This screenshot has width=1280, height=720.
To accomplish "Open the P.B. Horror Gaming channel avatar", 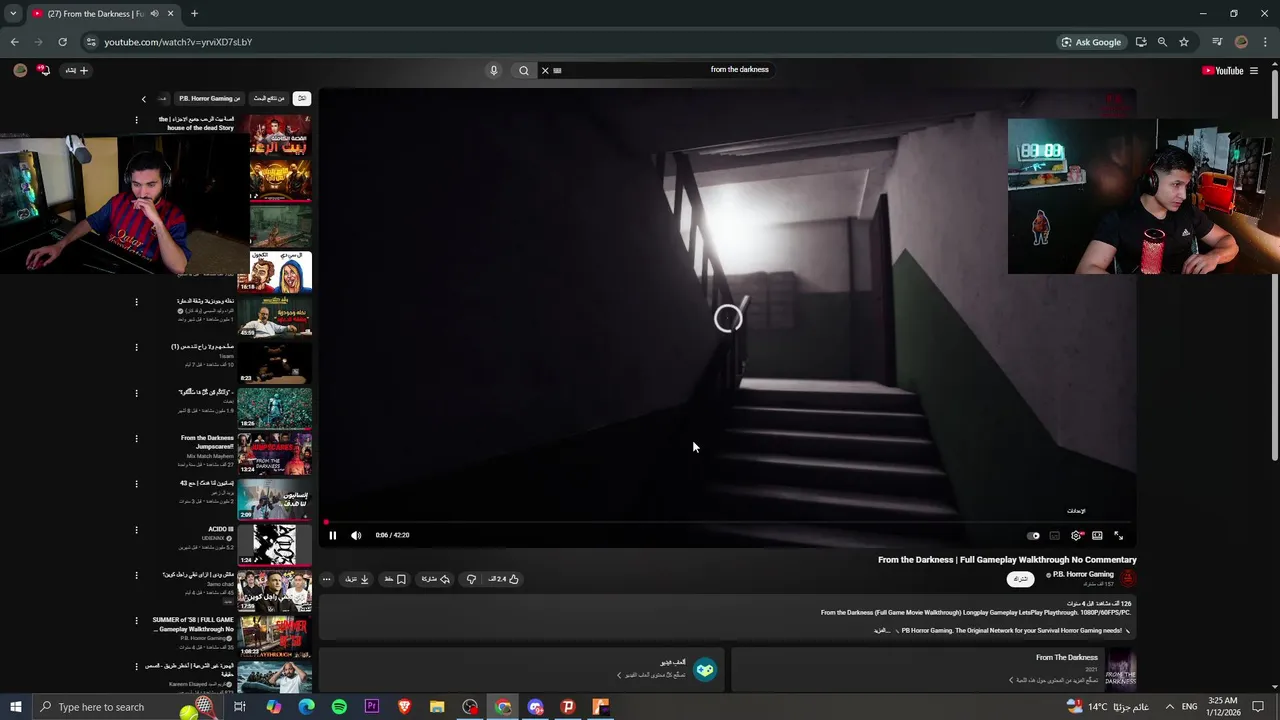I will 1128,578.
